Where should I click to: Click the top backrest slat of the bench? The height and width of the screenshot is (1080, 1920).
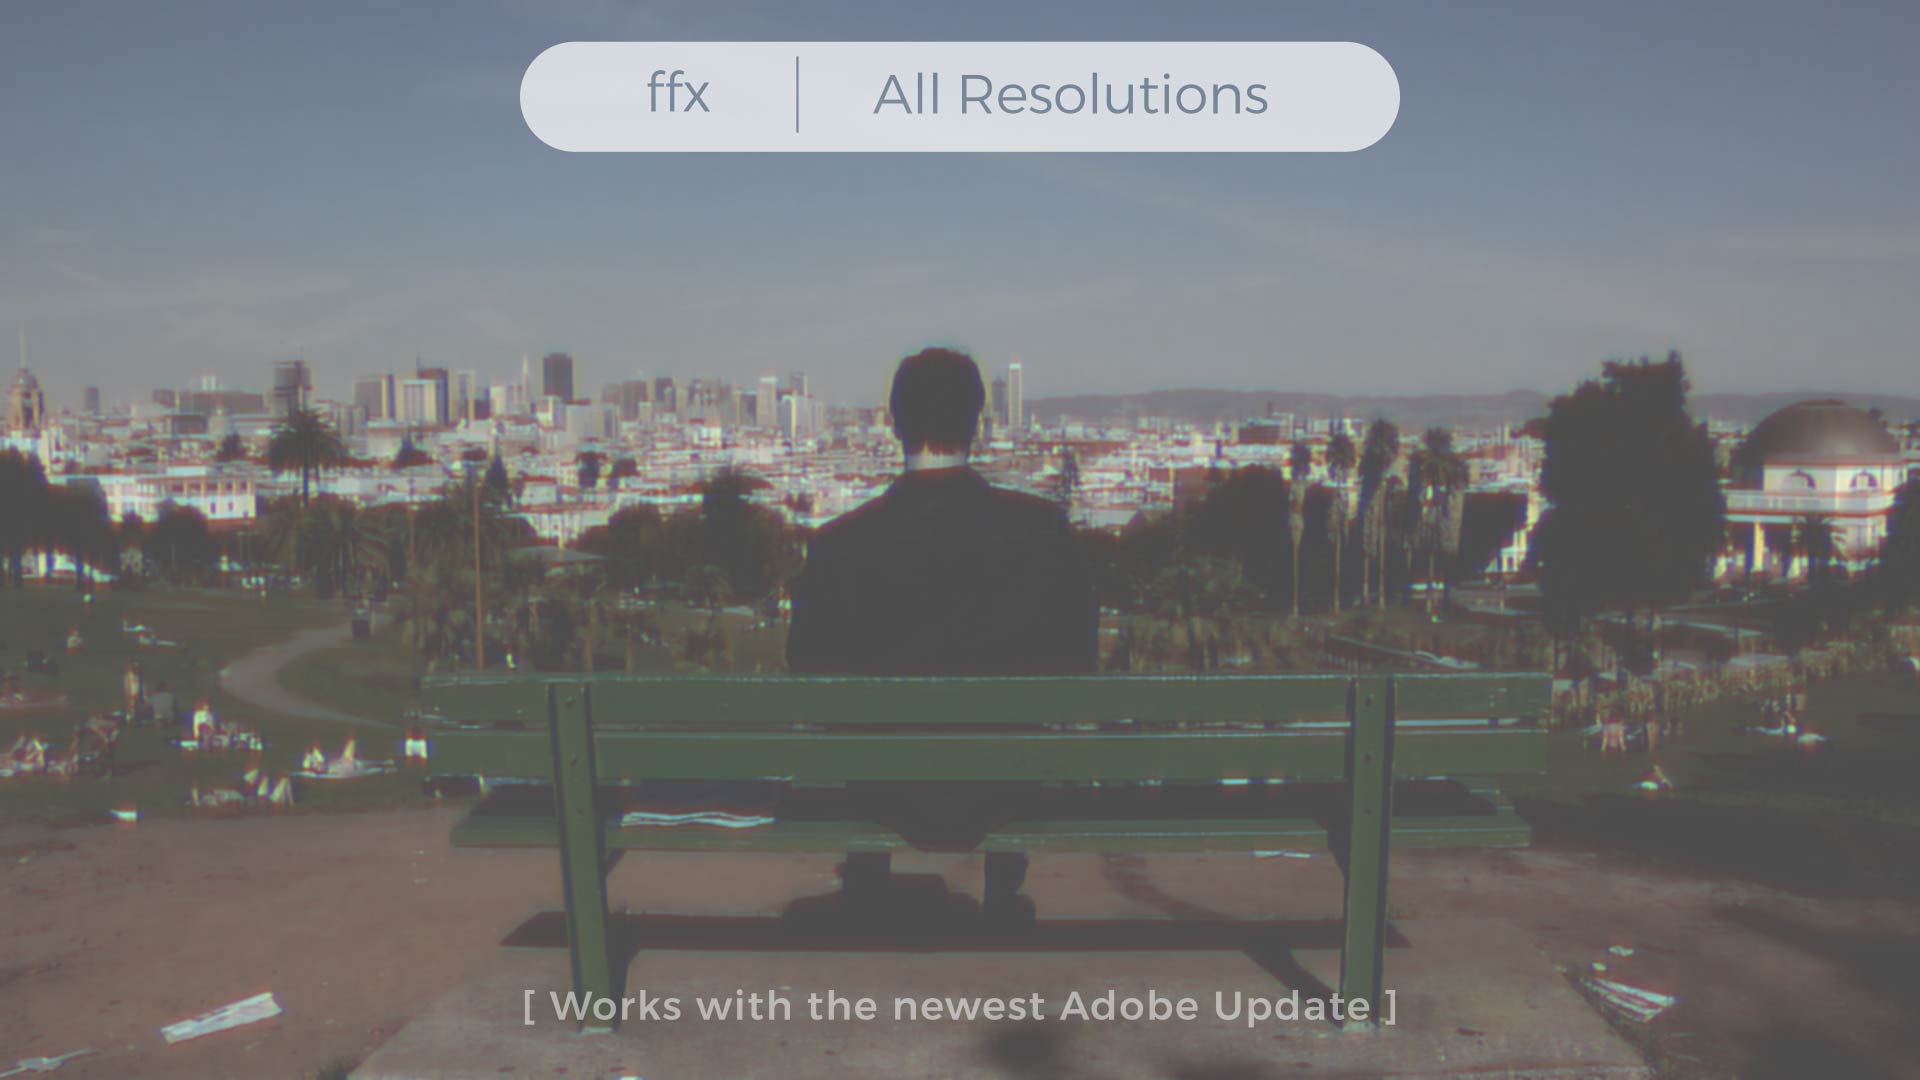(985, 700)
